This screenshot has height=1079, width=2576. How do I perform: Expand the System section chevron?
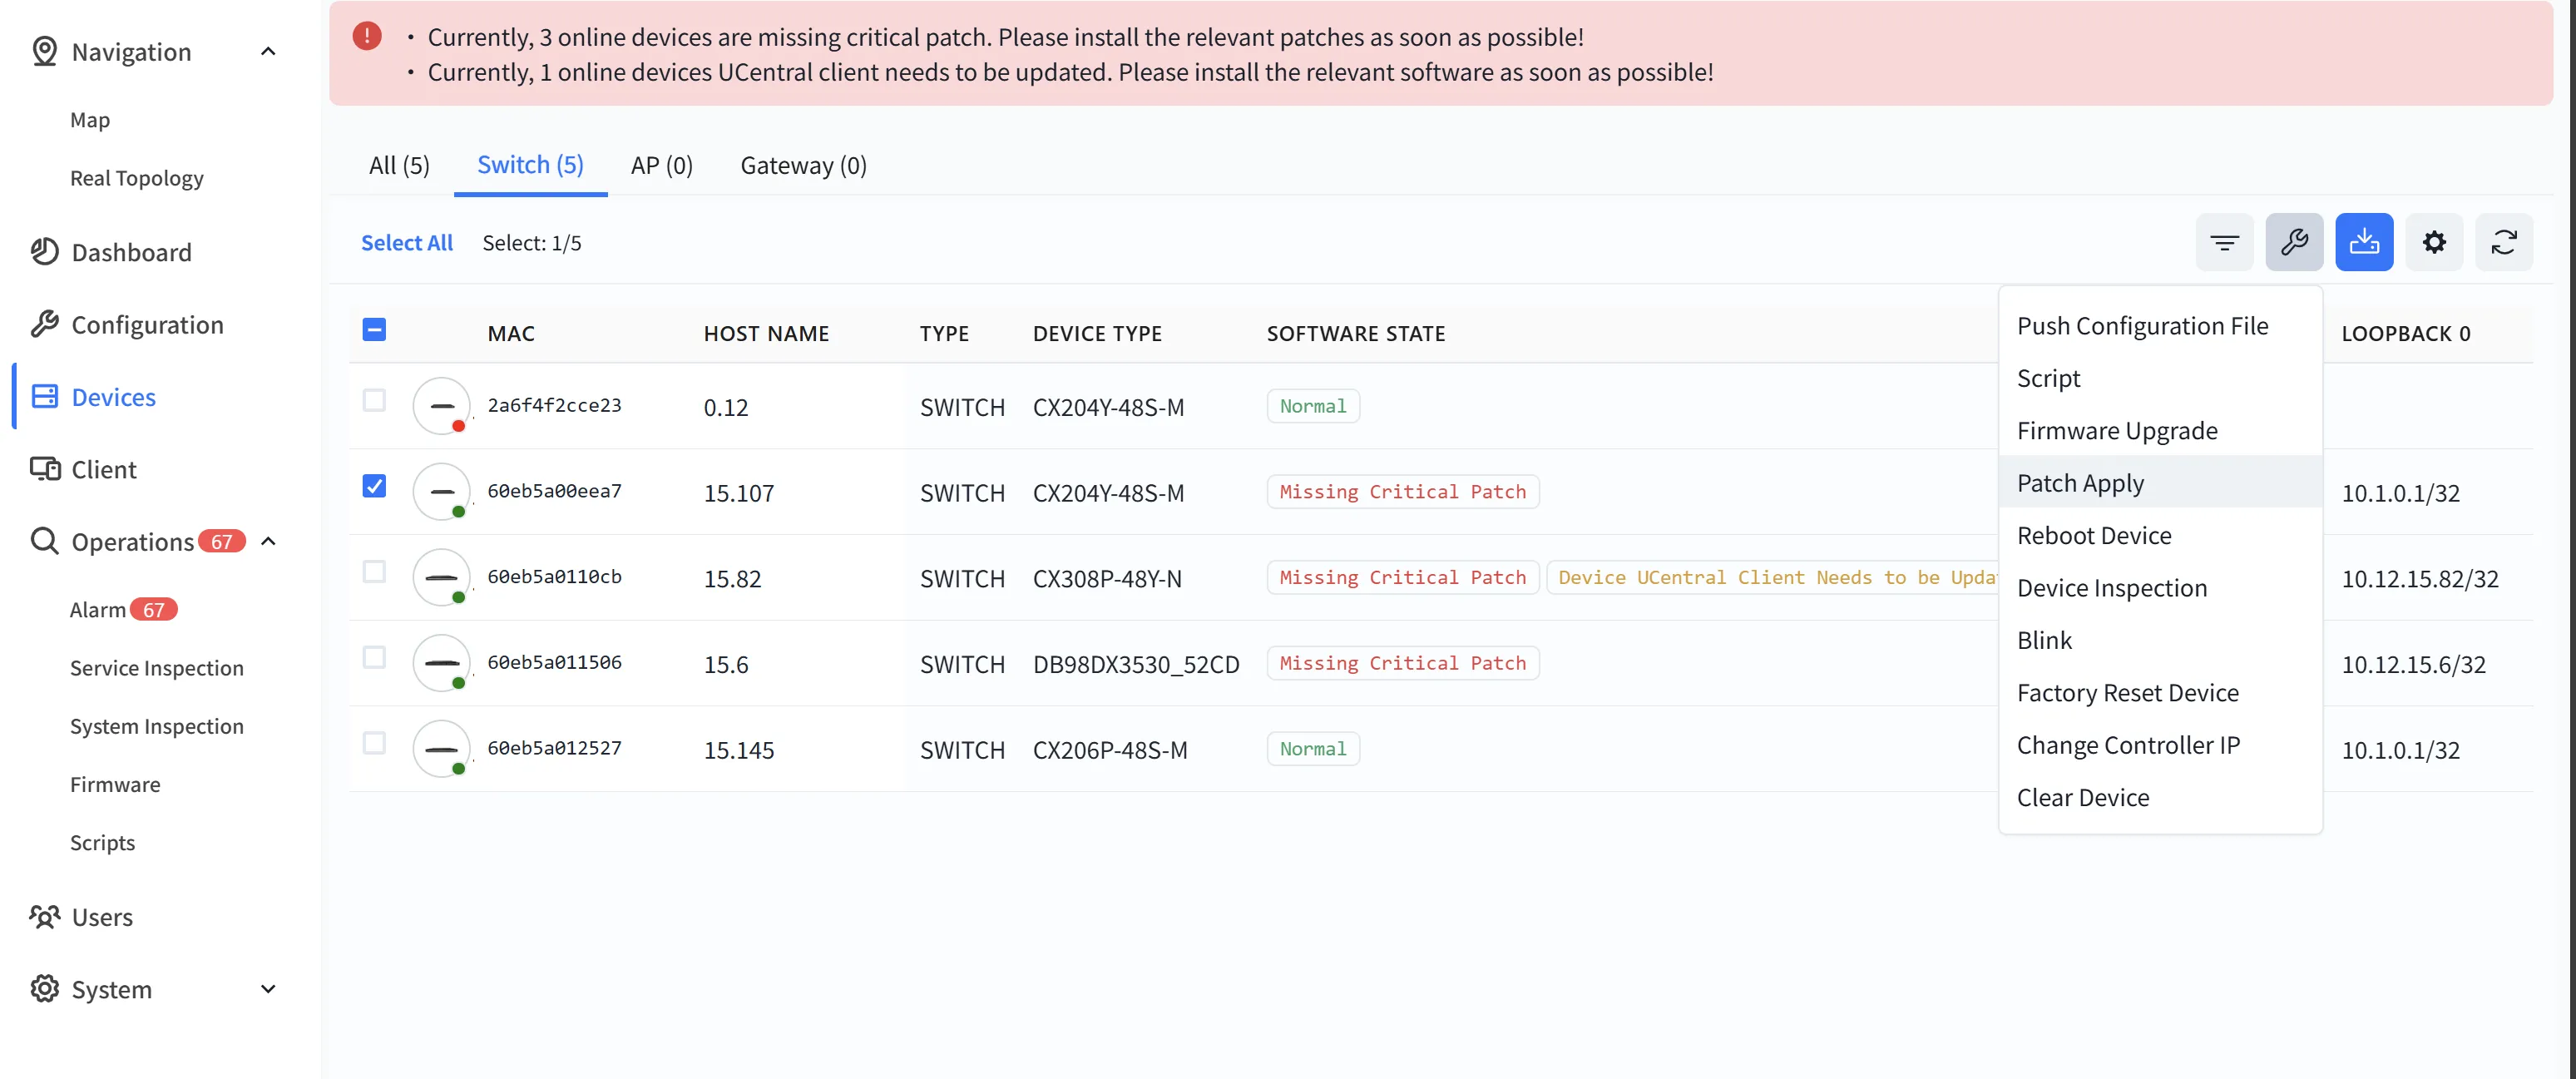click(268, 988)
